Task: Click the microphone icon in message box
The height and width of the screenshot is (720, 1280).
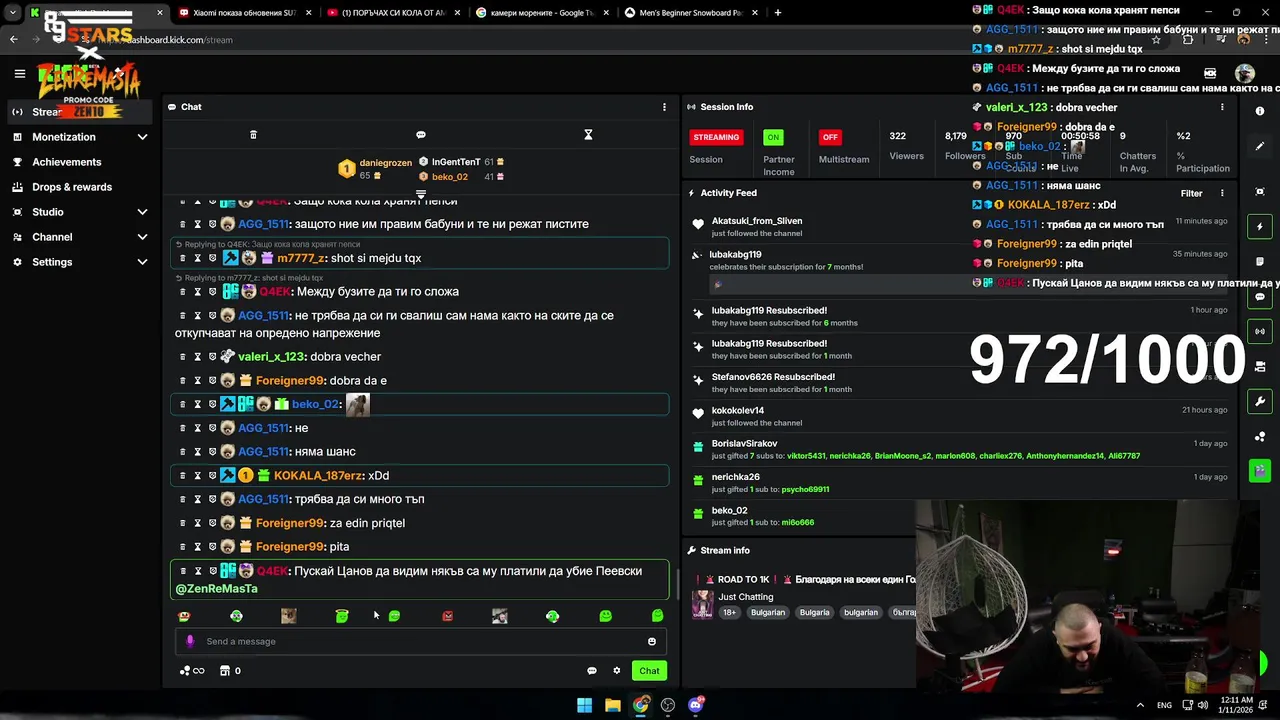Action: (190, 642)
